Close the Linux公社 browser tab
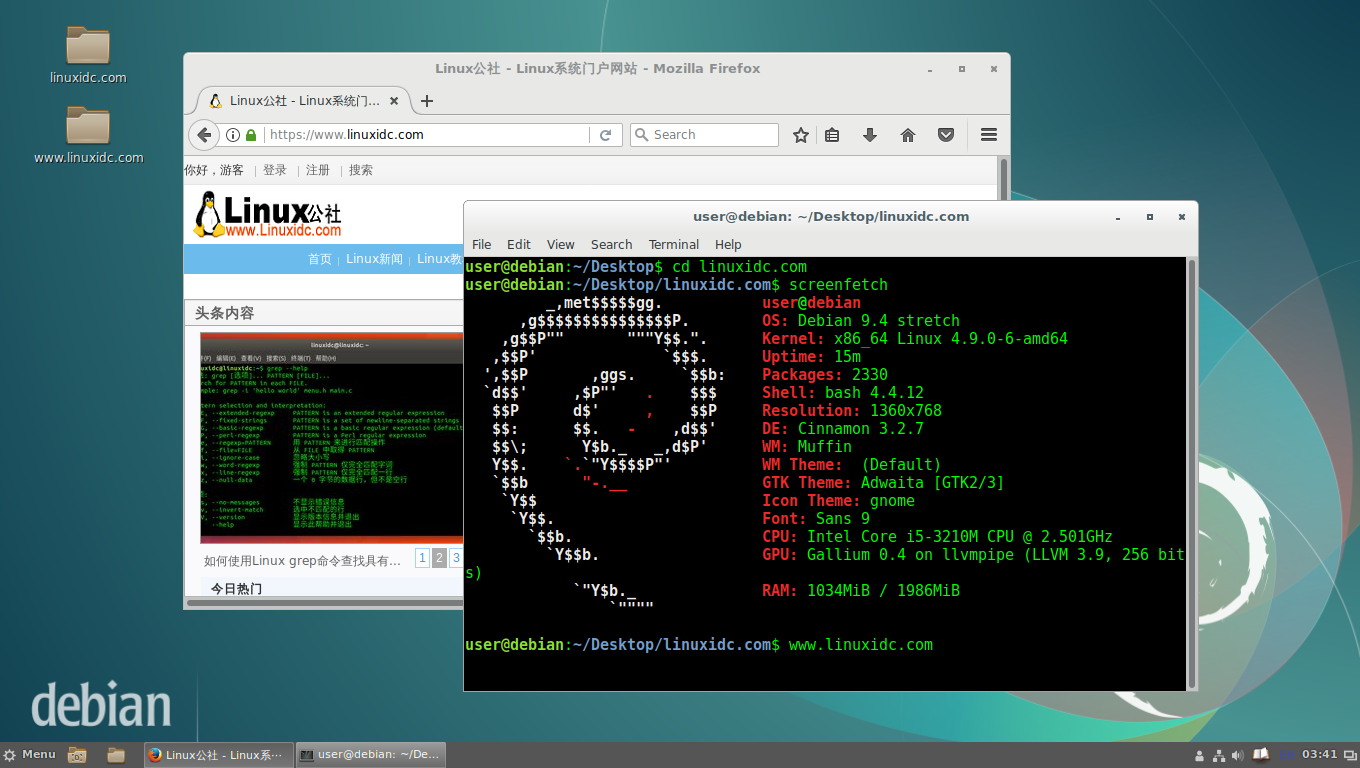This screenshot has height=768, width=1360. point(394,101)
